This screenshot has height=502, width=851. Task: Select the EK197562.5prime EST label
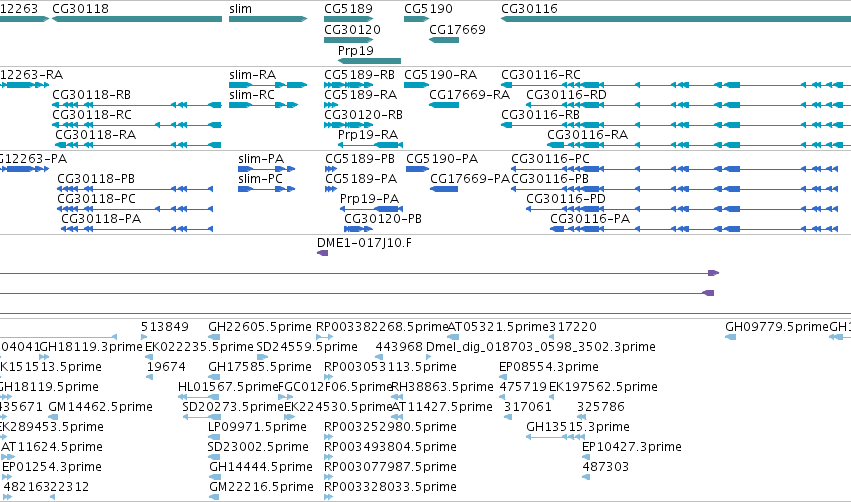tap(603, 386)
